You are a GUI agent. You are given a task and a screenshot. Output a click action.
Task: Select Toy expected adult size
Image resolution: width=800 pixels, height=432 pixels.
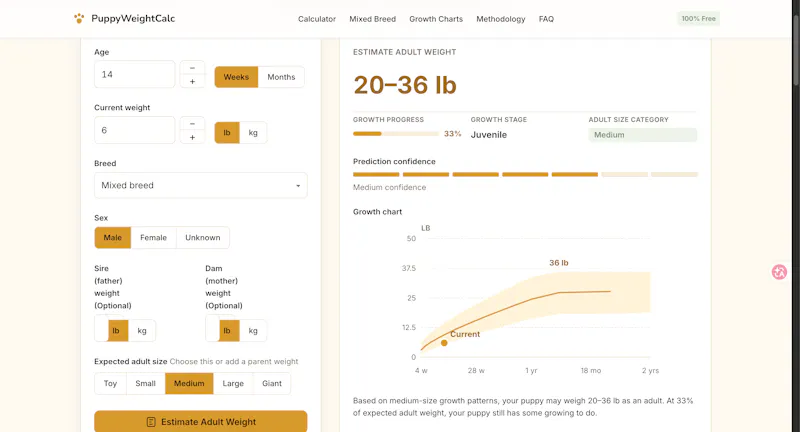pyautogui.click(x=110, y=384)
